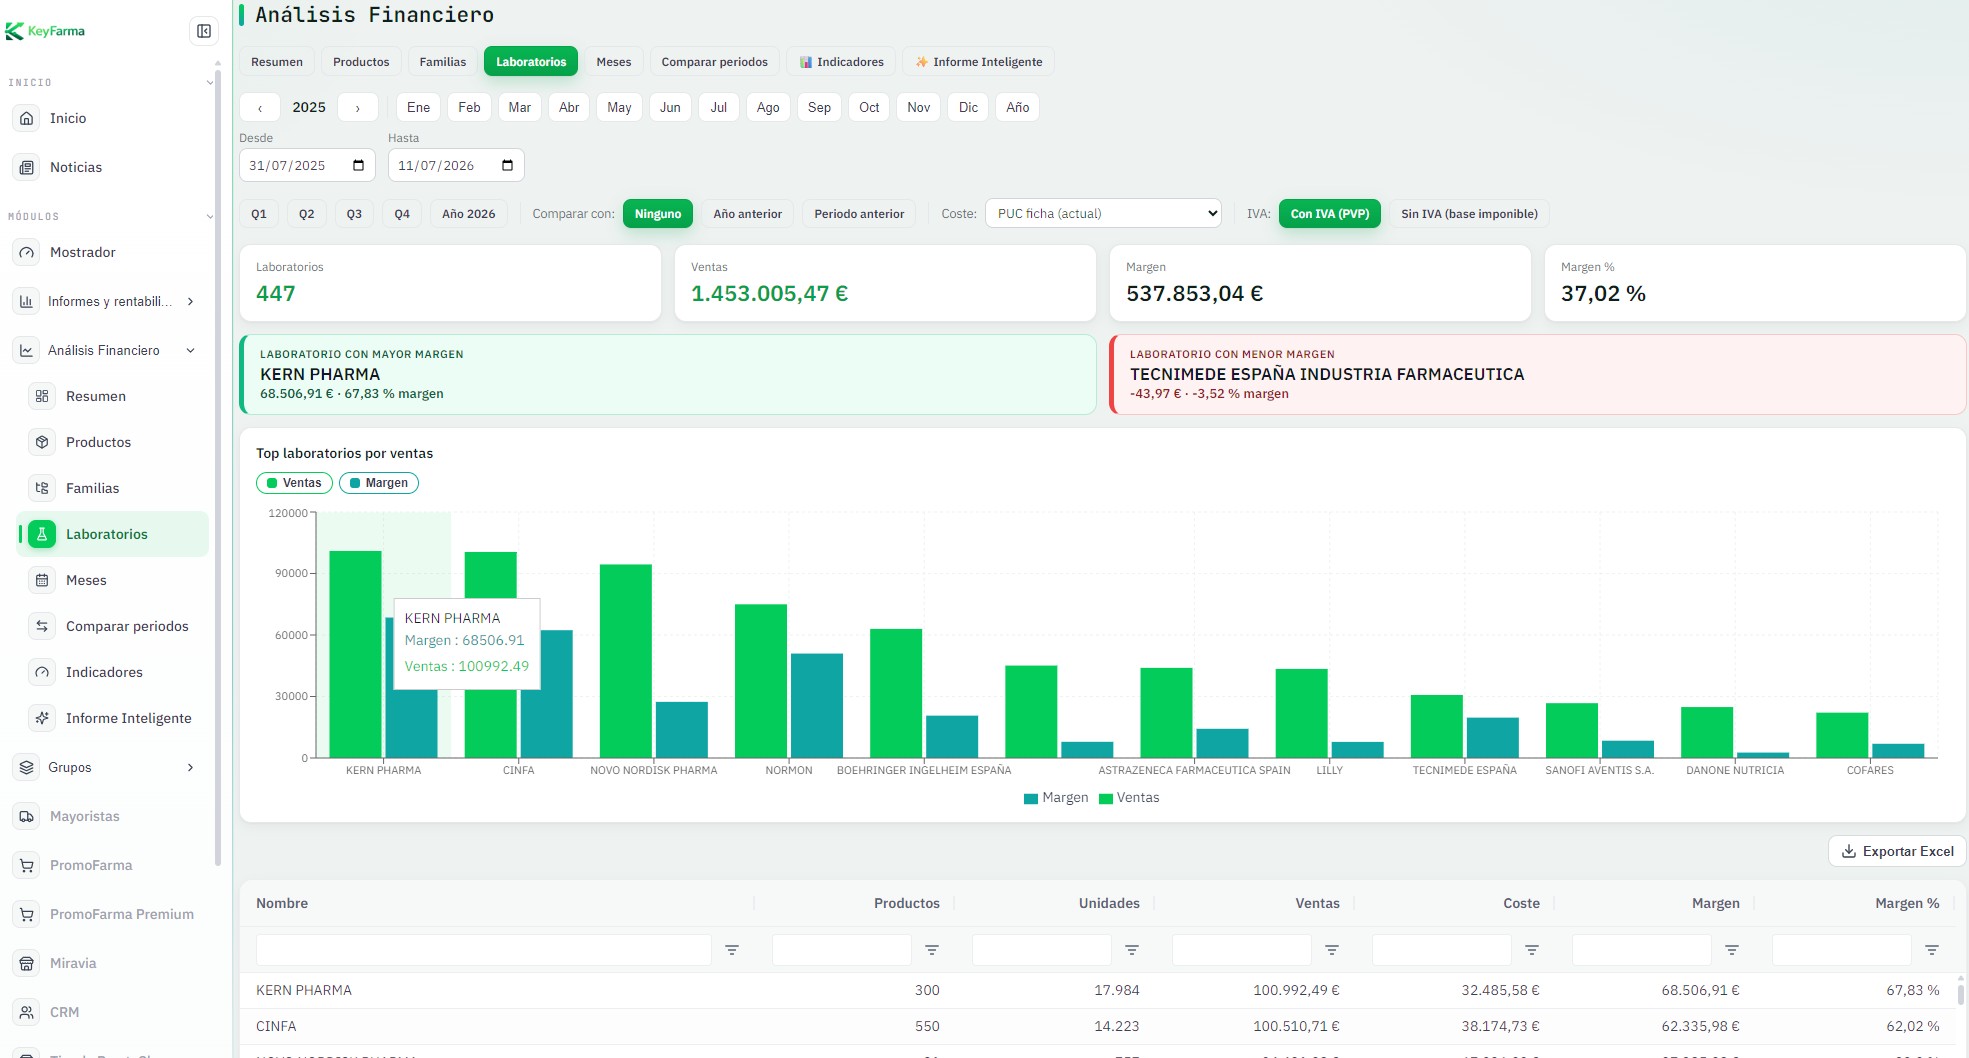The width and height of the screenshot is (1969, 1058).
Task: Collapse the MÓDULOS sidebar section
Action: point(209,216)
